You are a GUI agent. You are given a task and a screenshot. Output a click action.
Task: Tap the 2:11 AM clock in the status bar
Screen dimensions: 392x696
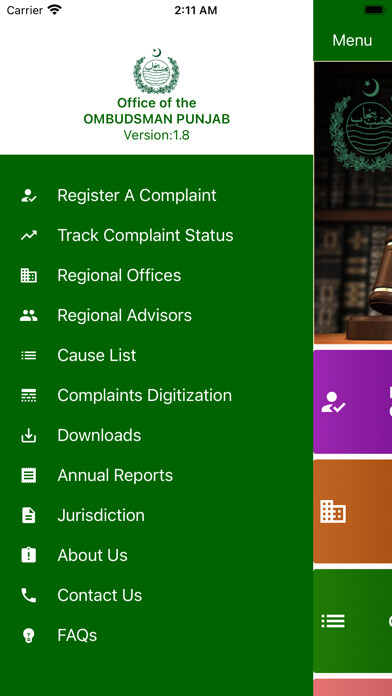[196, 10]
